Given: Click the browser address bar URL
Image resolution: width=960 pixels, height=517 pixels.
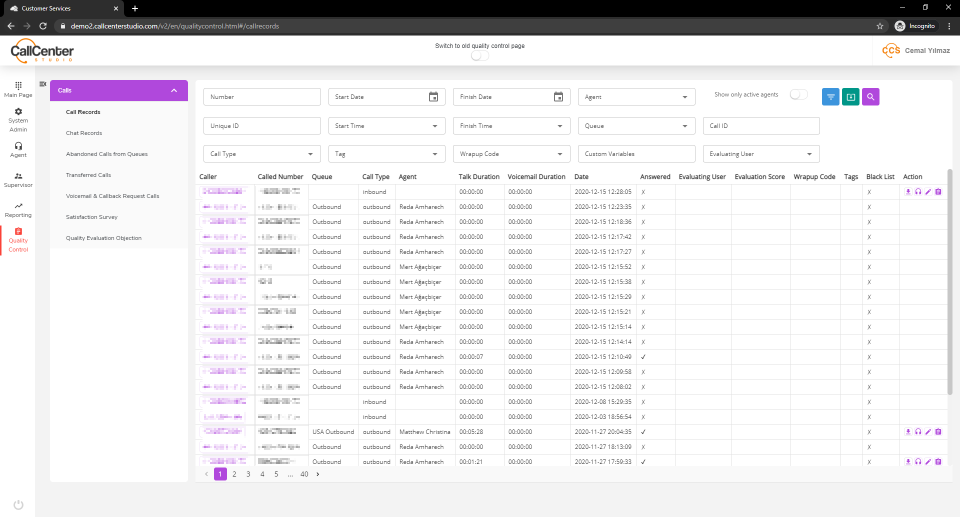Looking at the screenshot, I should (174, 26).
